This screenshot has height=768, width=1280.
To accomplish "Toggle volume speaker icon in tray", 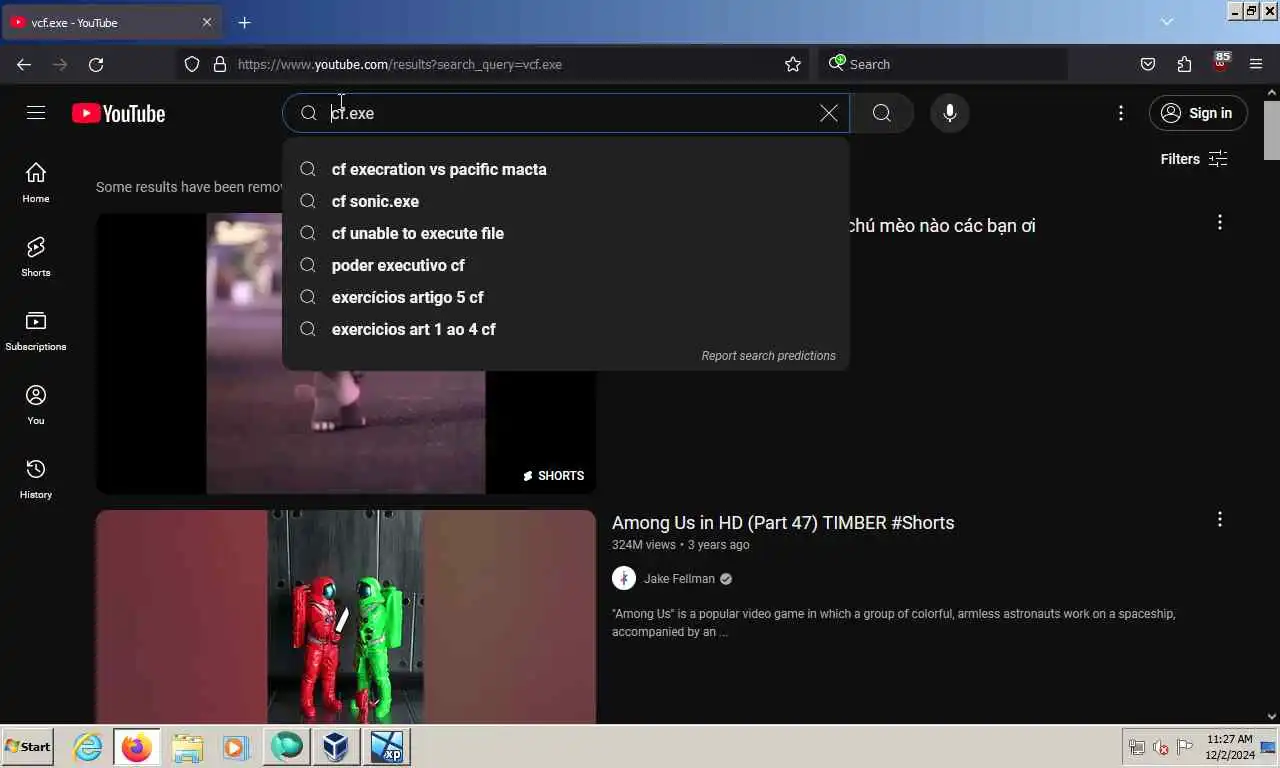I will [x=1161, y=747].
